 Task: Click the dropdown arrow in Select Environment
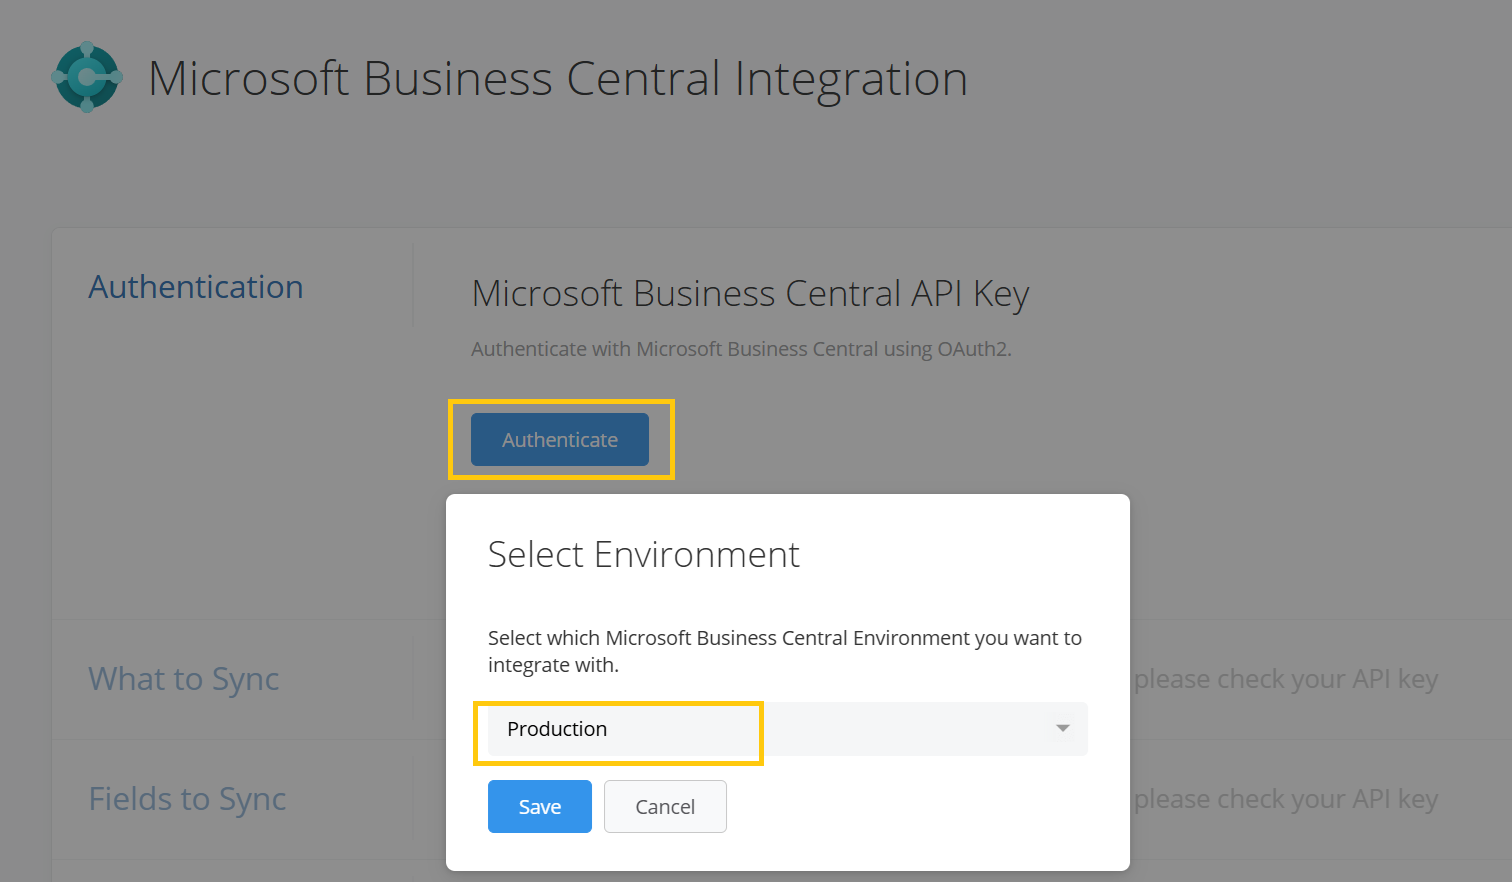(1063, 728)
